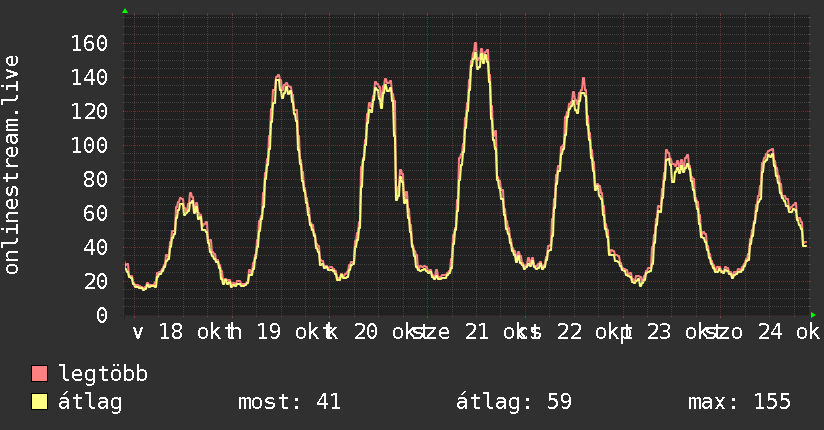Select the átlag legend label
Viewport: 824px width, 430px height.
[90, 402]
